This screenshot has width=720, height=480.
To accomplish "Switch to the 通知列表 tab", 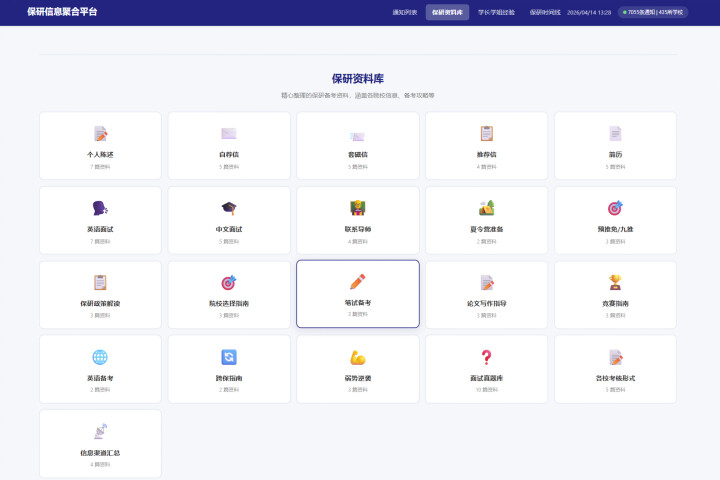I will [405, 13].
